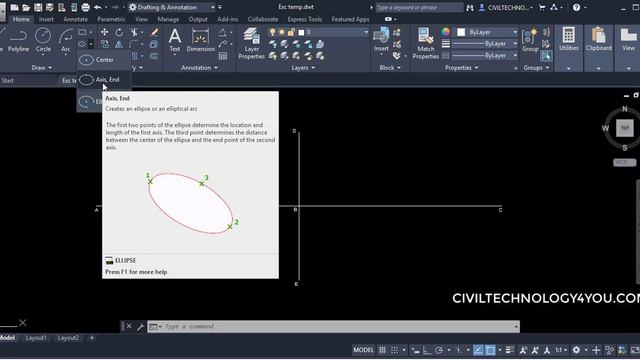Open Layer Properties manager
Image resolution: width=640 pixels, height=360 pixels.
click(251, 44)
